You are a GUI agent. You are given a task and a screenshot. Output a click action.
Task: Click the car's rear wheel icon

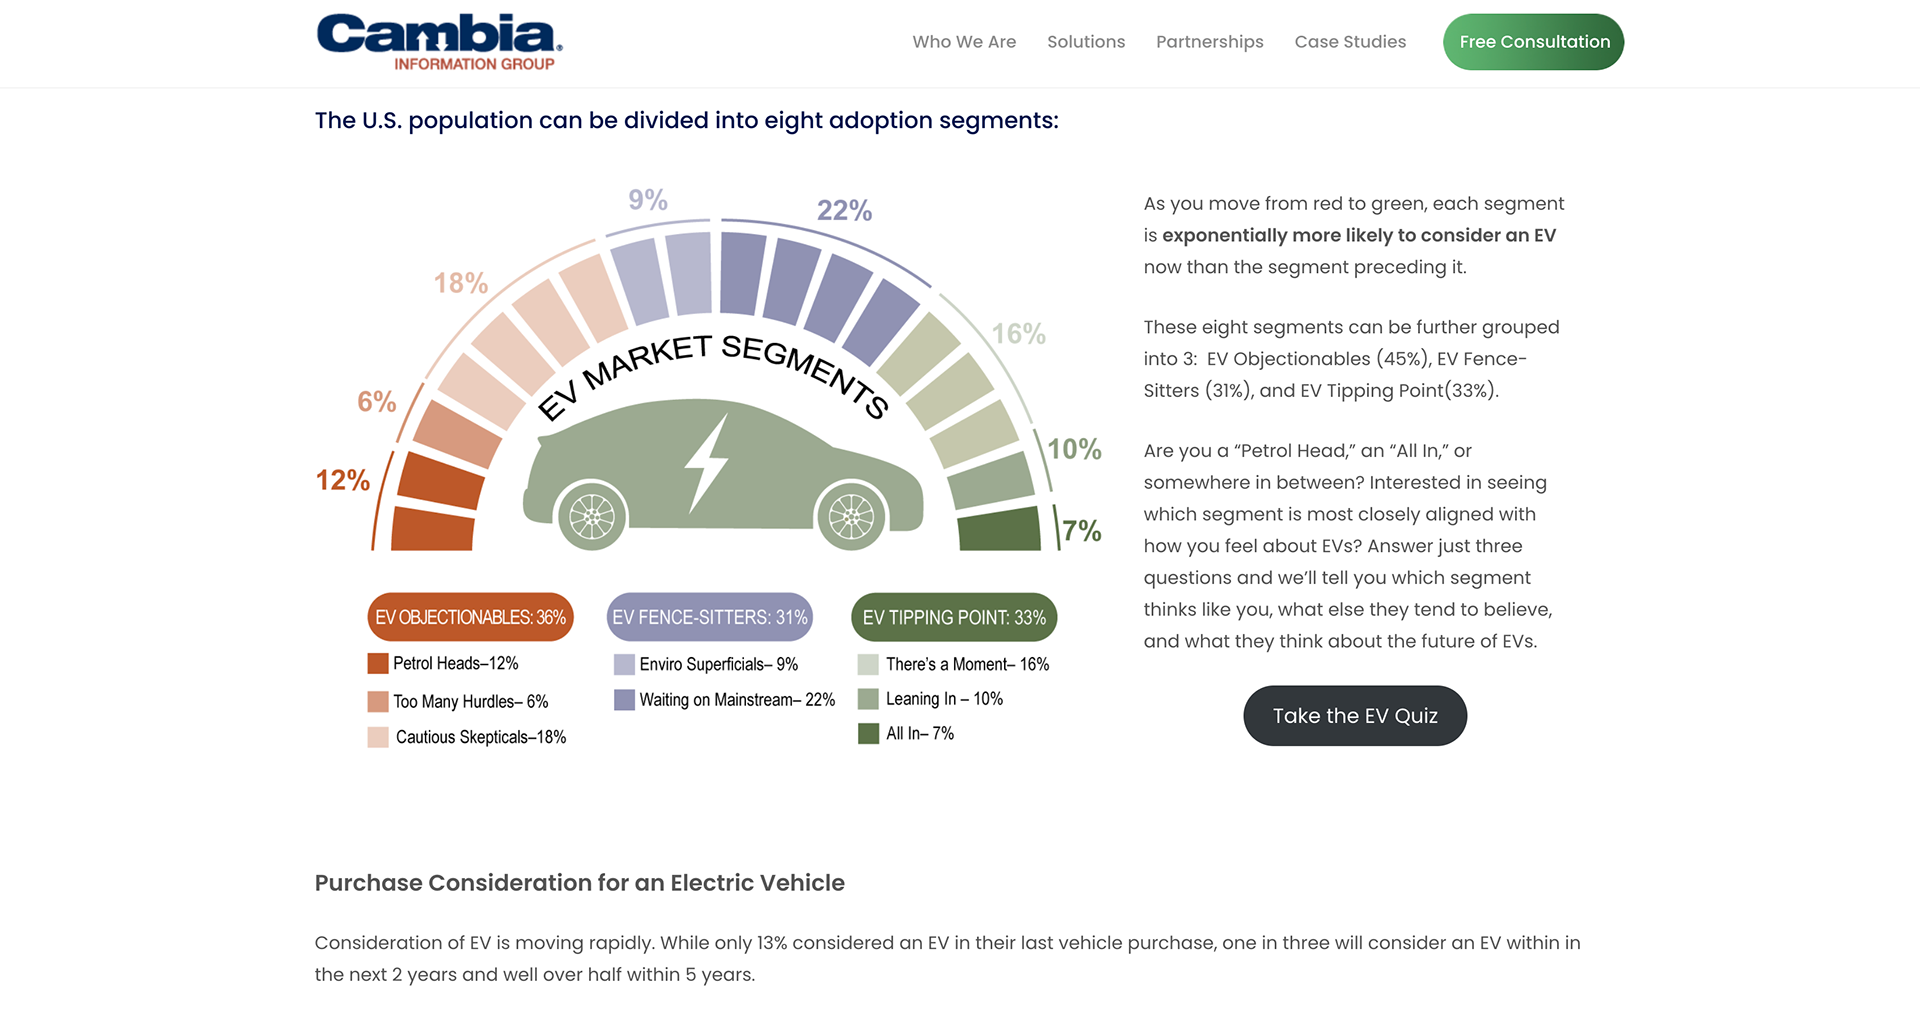click(x=592, y=517)
